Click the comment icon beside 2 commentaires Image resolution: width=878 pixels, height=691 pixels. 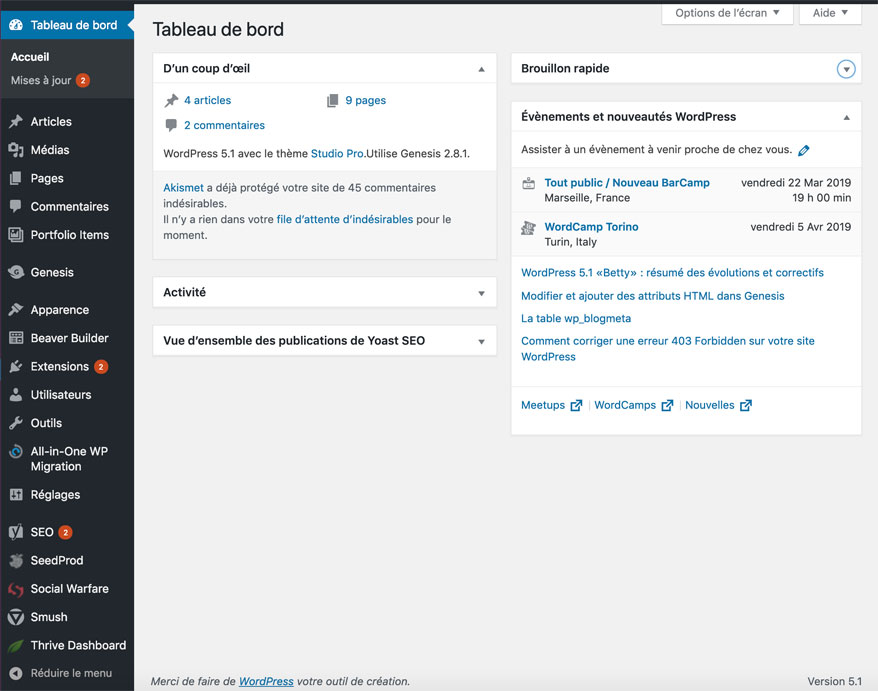[171, 125]
